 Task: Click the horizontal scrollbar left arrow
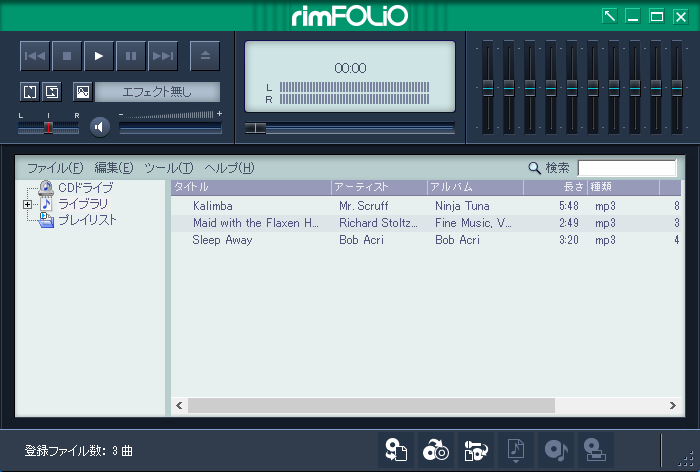[179, 405]
